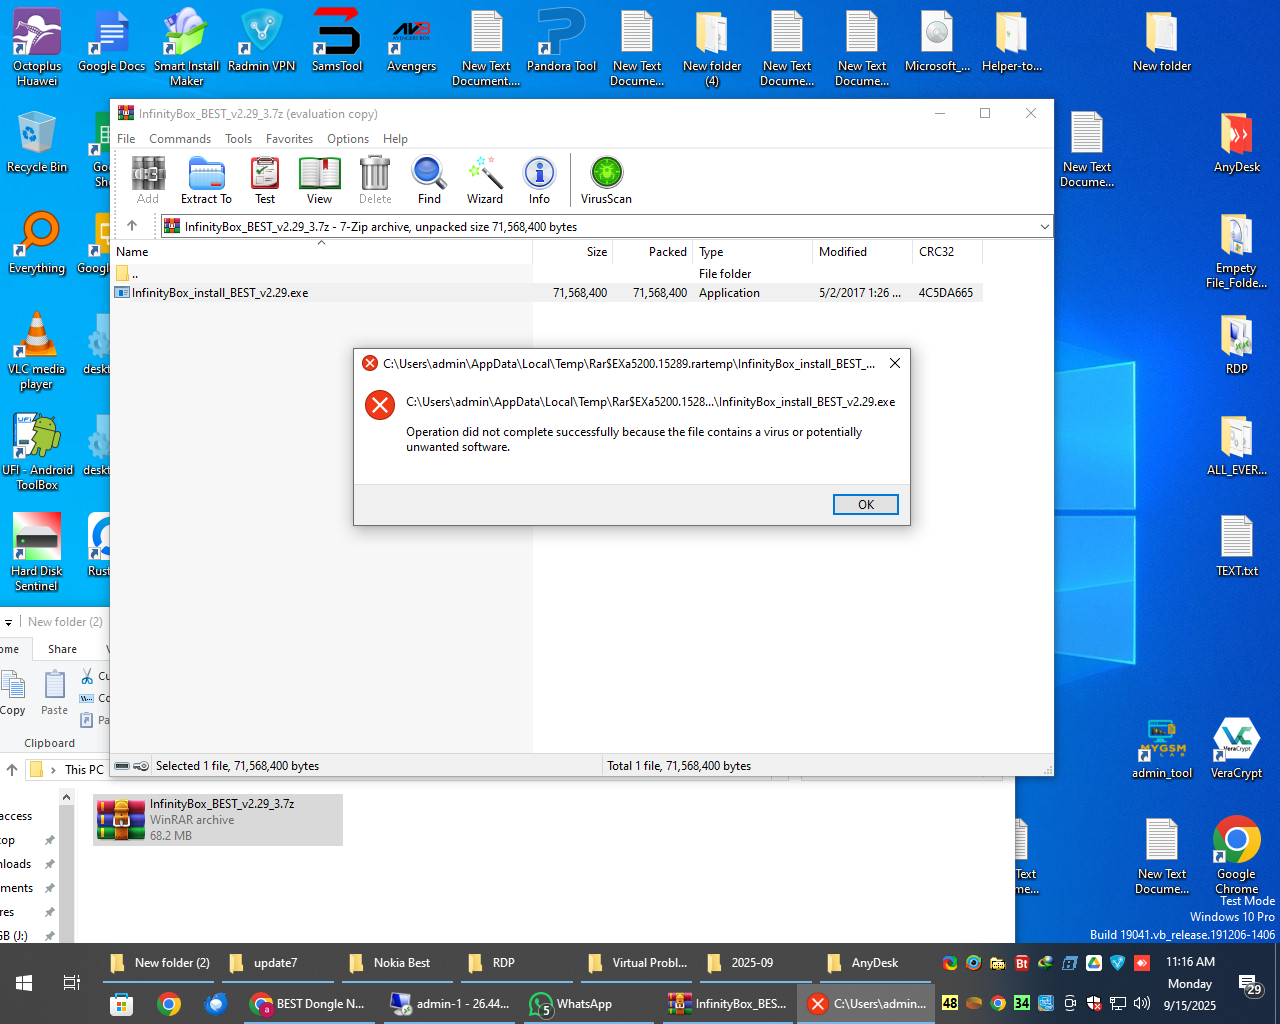Open the Share tab in File Explorer
The image size is (1280, 1024).
[62, 649]
